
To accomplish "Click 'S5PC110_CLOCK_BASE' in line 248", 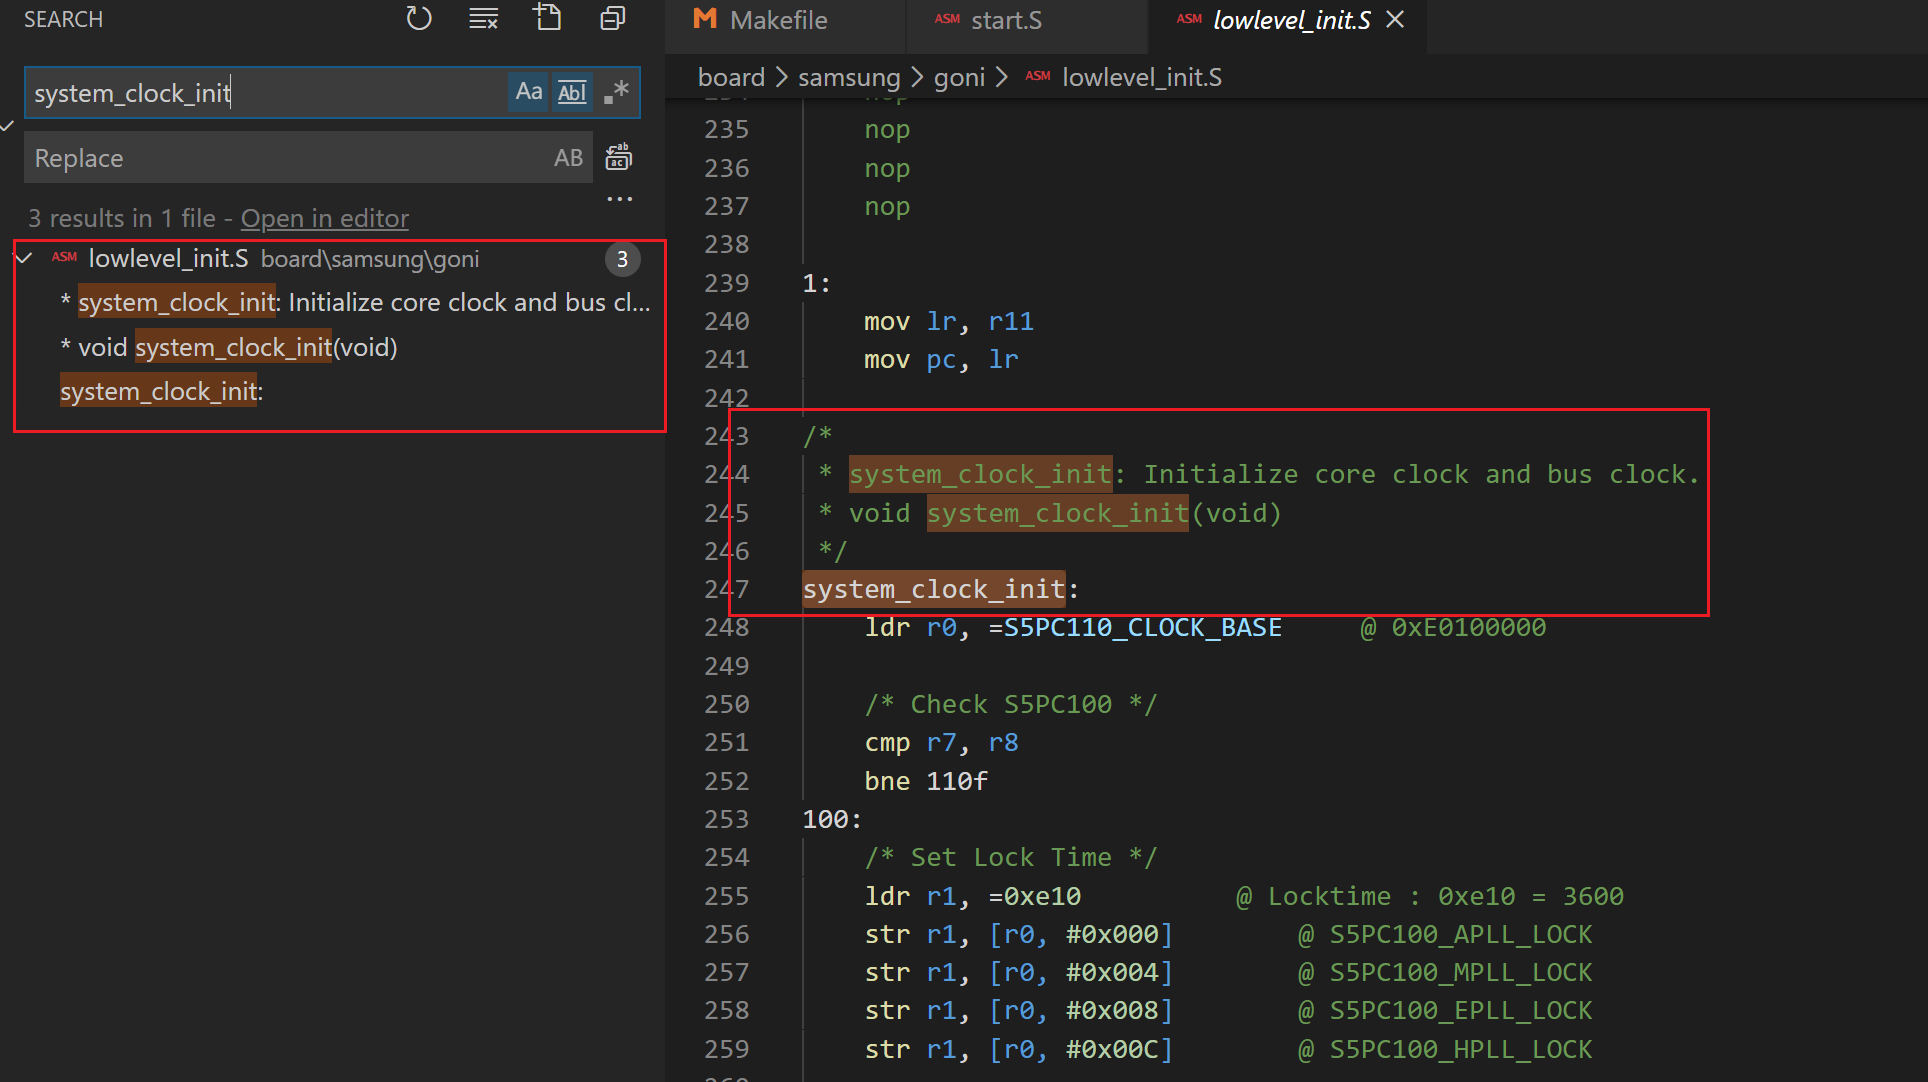I will (1142, 627).
